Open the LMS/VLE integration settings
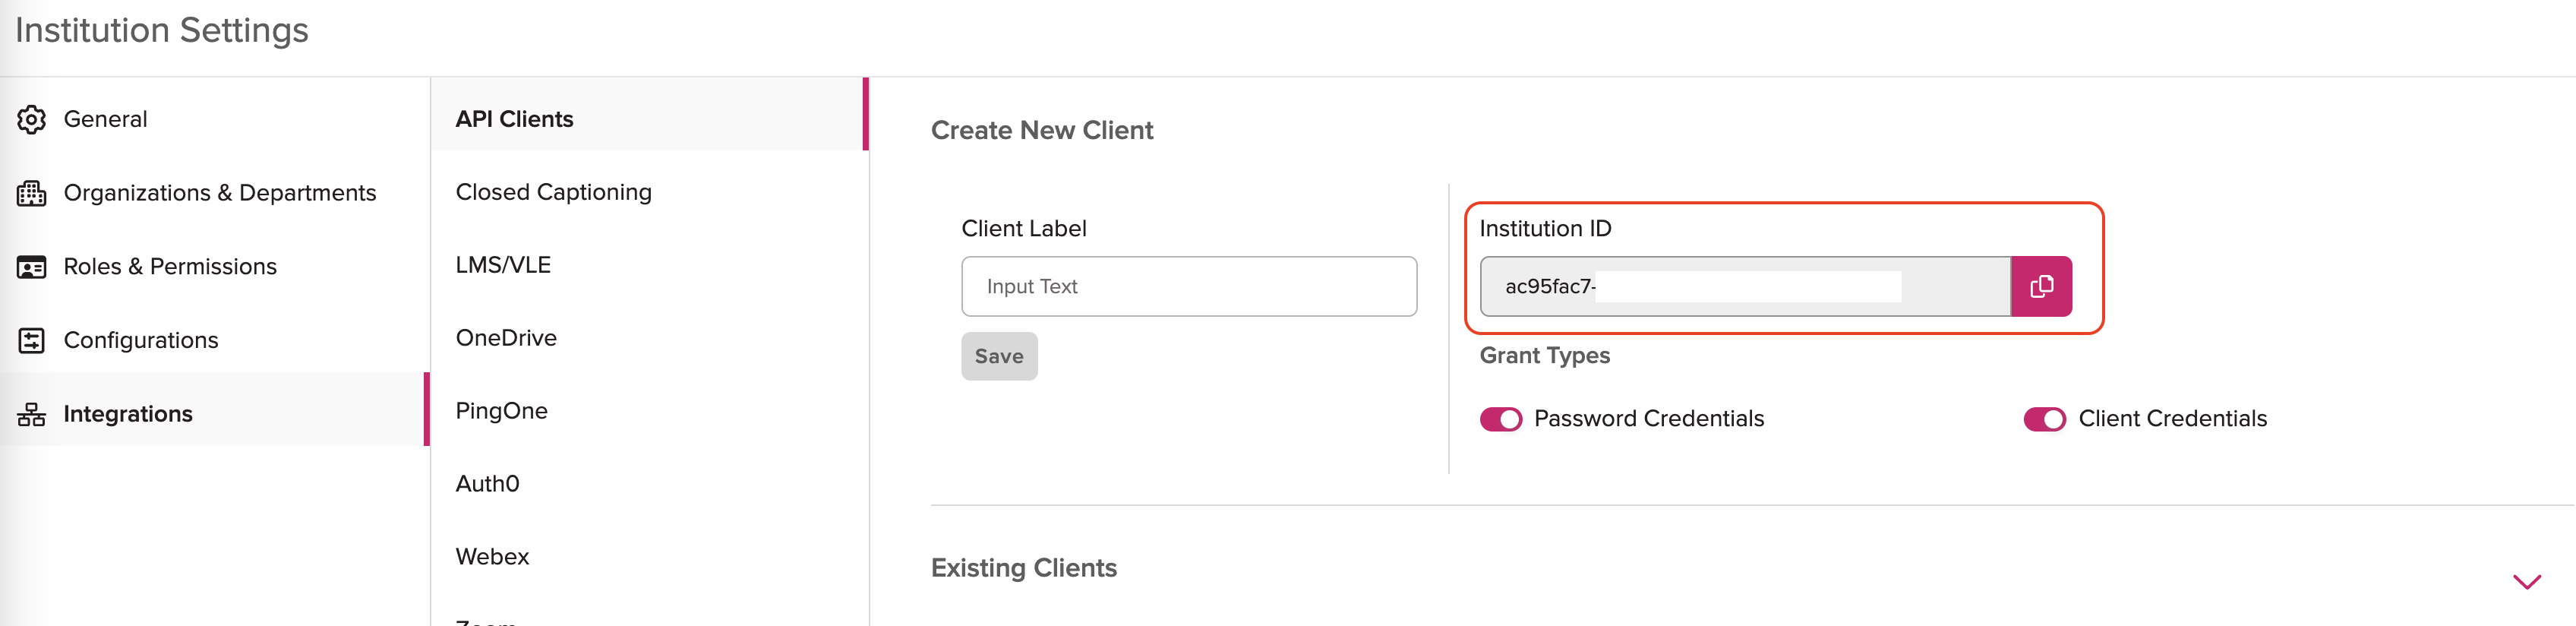This screenshot has width=2576, height=626. pos(503,265)
